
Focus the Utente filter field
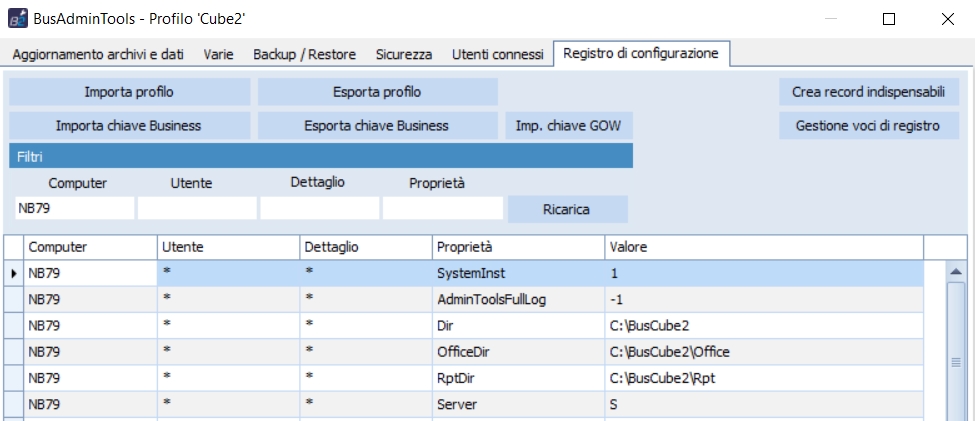click(x=197, y=208)
